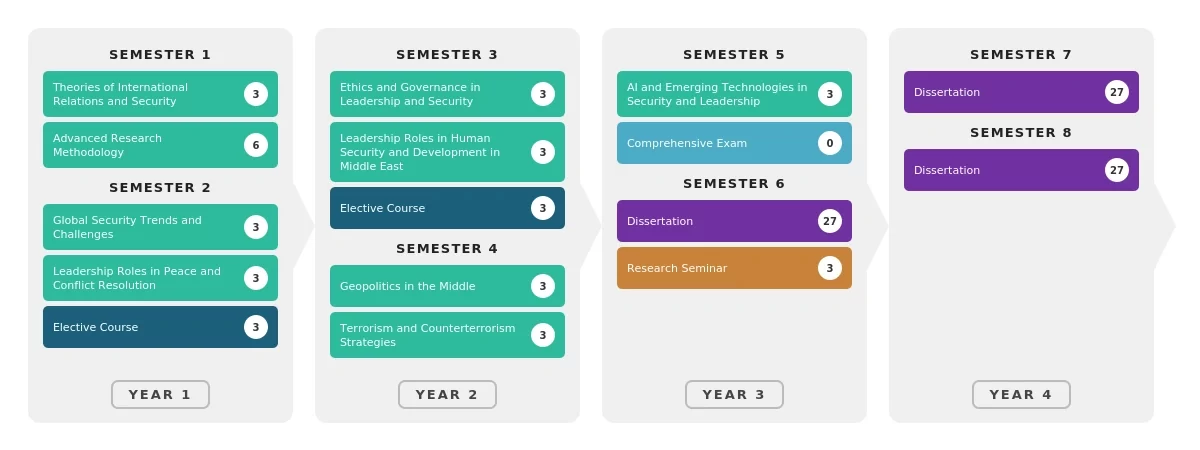Click the 0-credit badge on Comprehensive Exam
The image size is (1200, 450).
tap(830, 143)
